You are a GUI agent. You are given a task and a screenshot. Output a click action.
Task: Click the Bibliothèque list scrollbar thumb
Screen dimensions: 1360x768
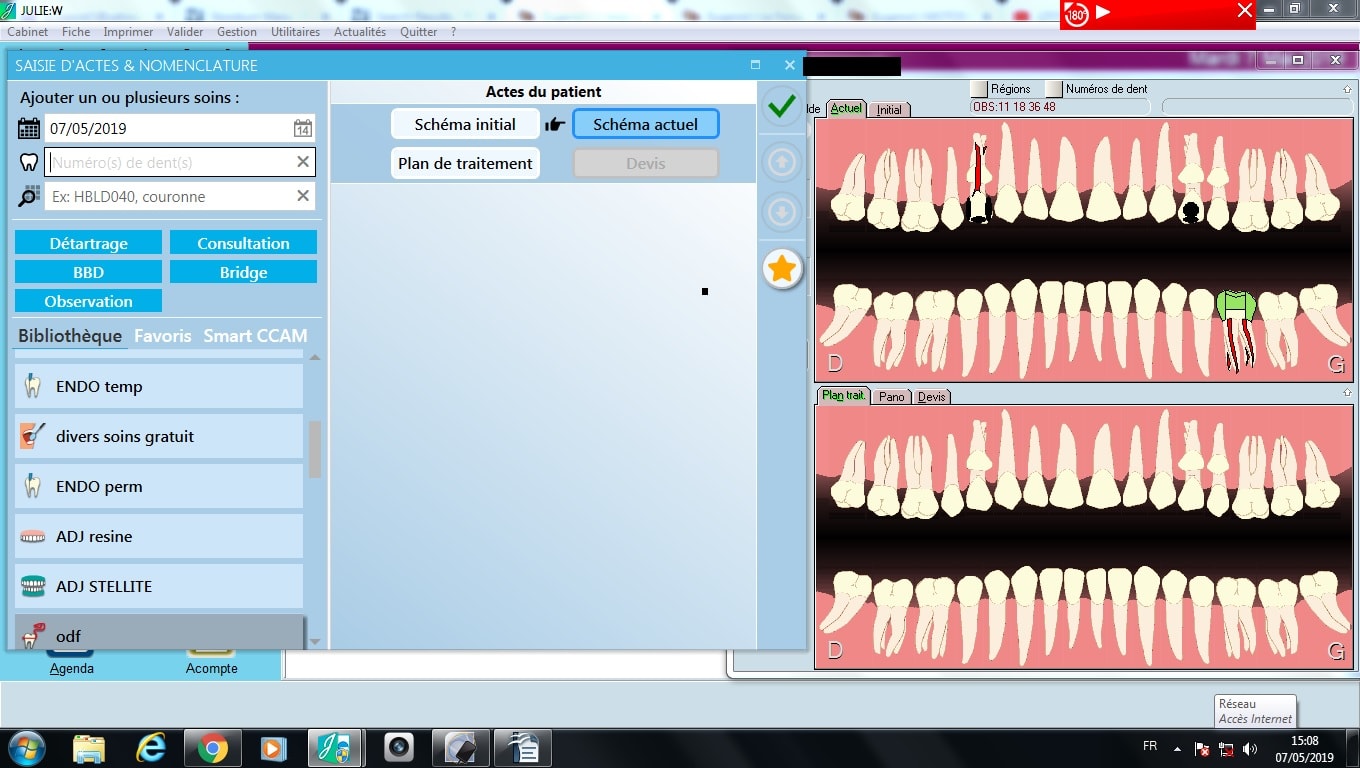tap(315, 449)
